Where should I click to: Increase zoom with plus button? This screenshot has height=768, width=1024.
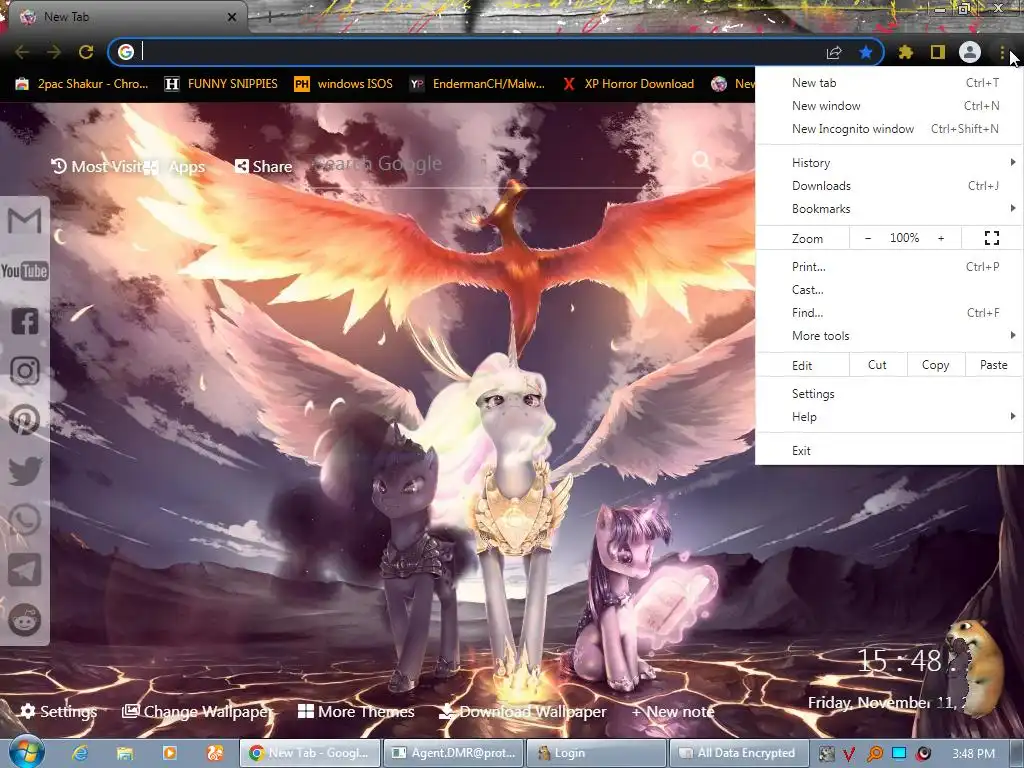tap(941, 238)
